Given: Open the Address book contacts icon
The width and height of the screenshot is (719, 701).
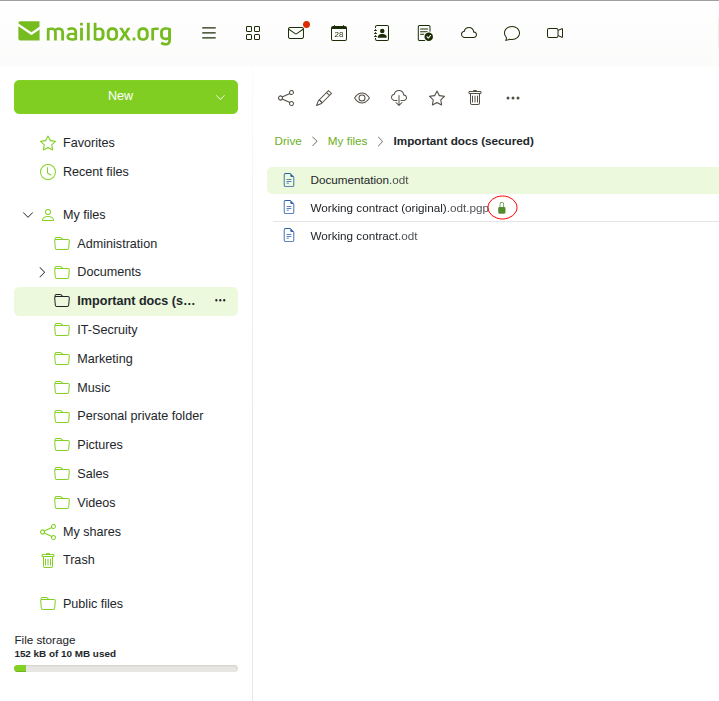Looking at the screenshot, I should click(382, 33).
